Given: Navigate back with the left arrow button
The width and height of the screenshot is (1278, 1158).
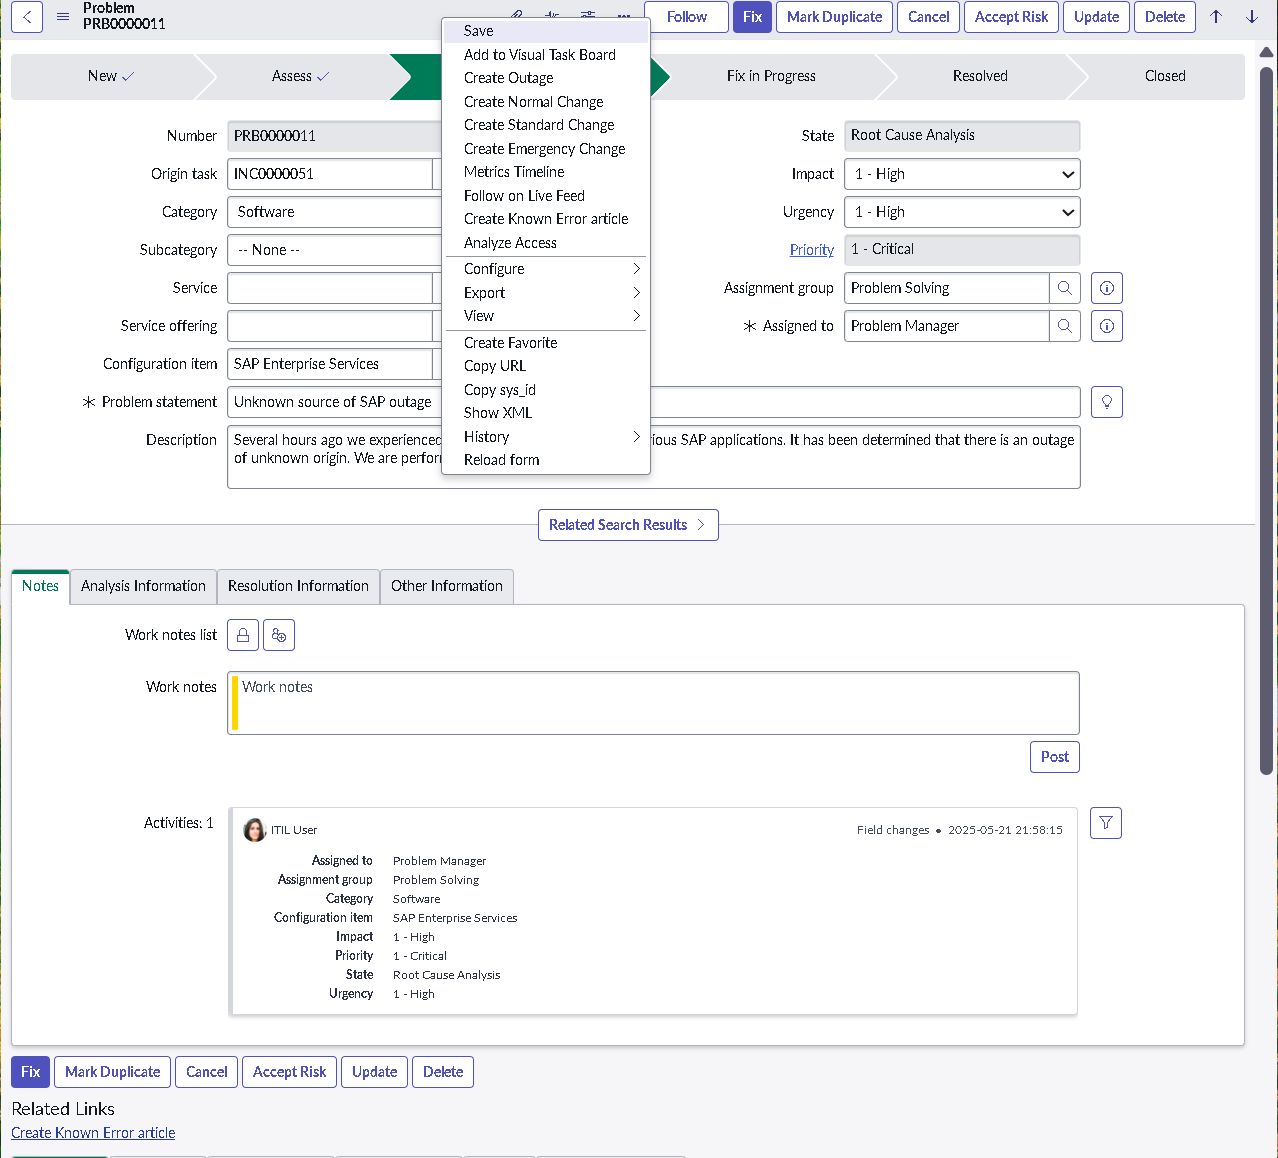Looking at the screenshot, I should tap(26, 17).
